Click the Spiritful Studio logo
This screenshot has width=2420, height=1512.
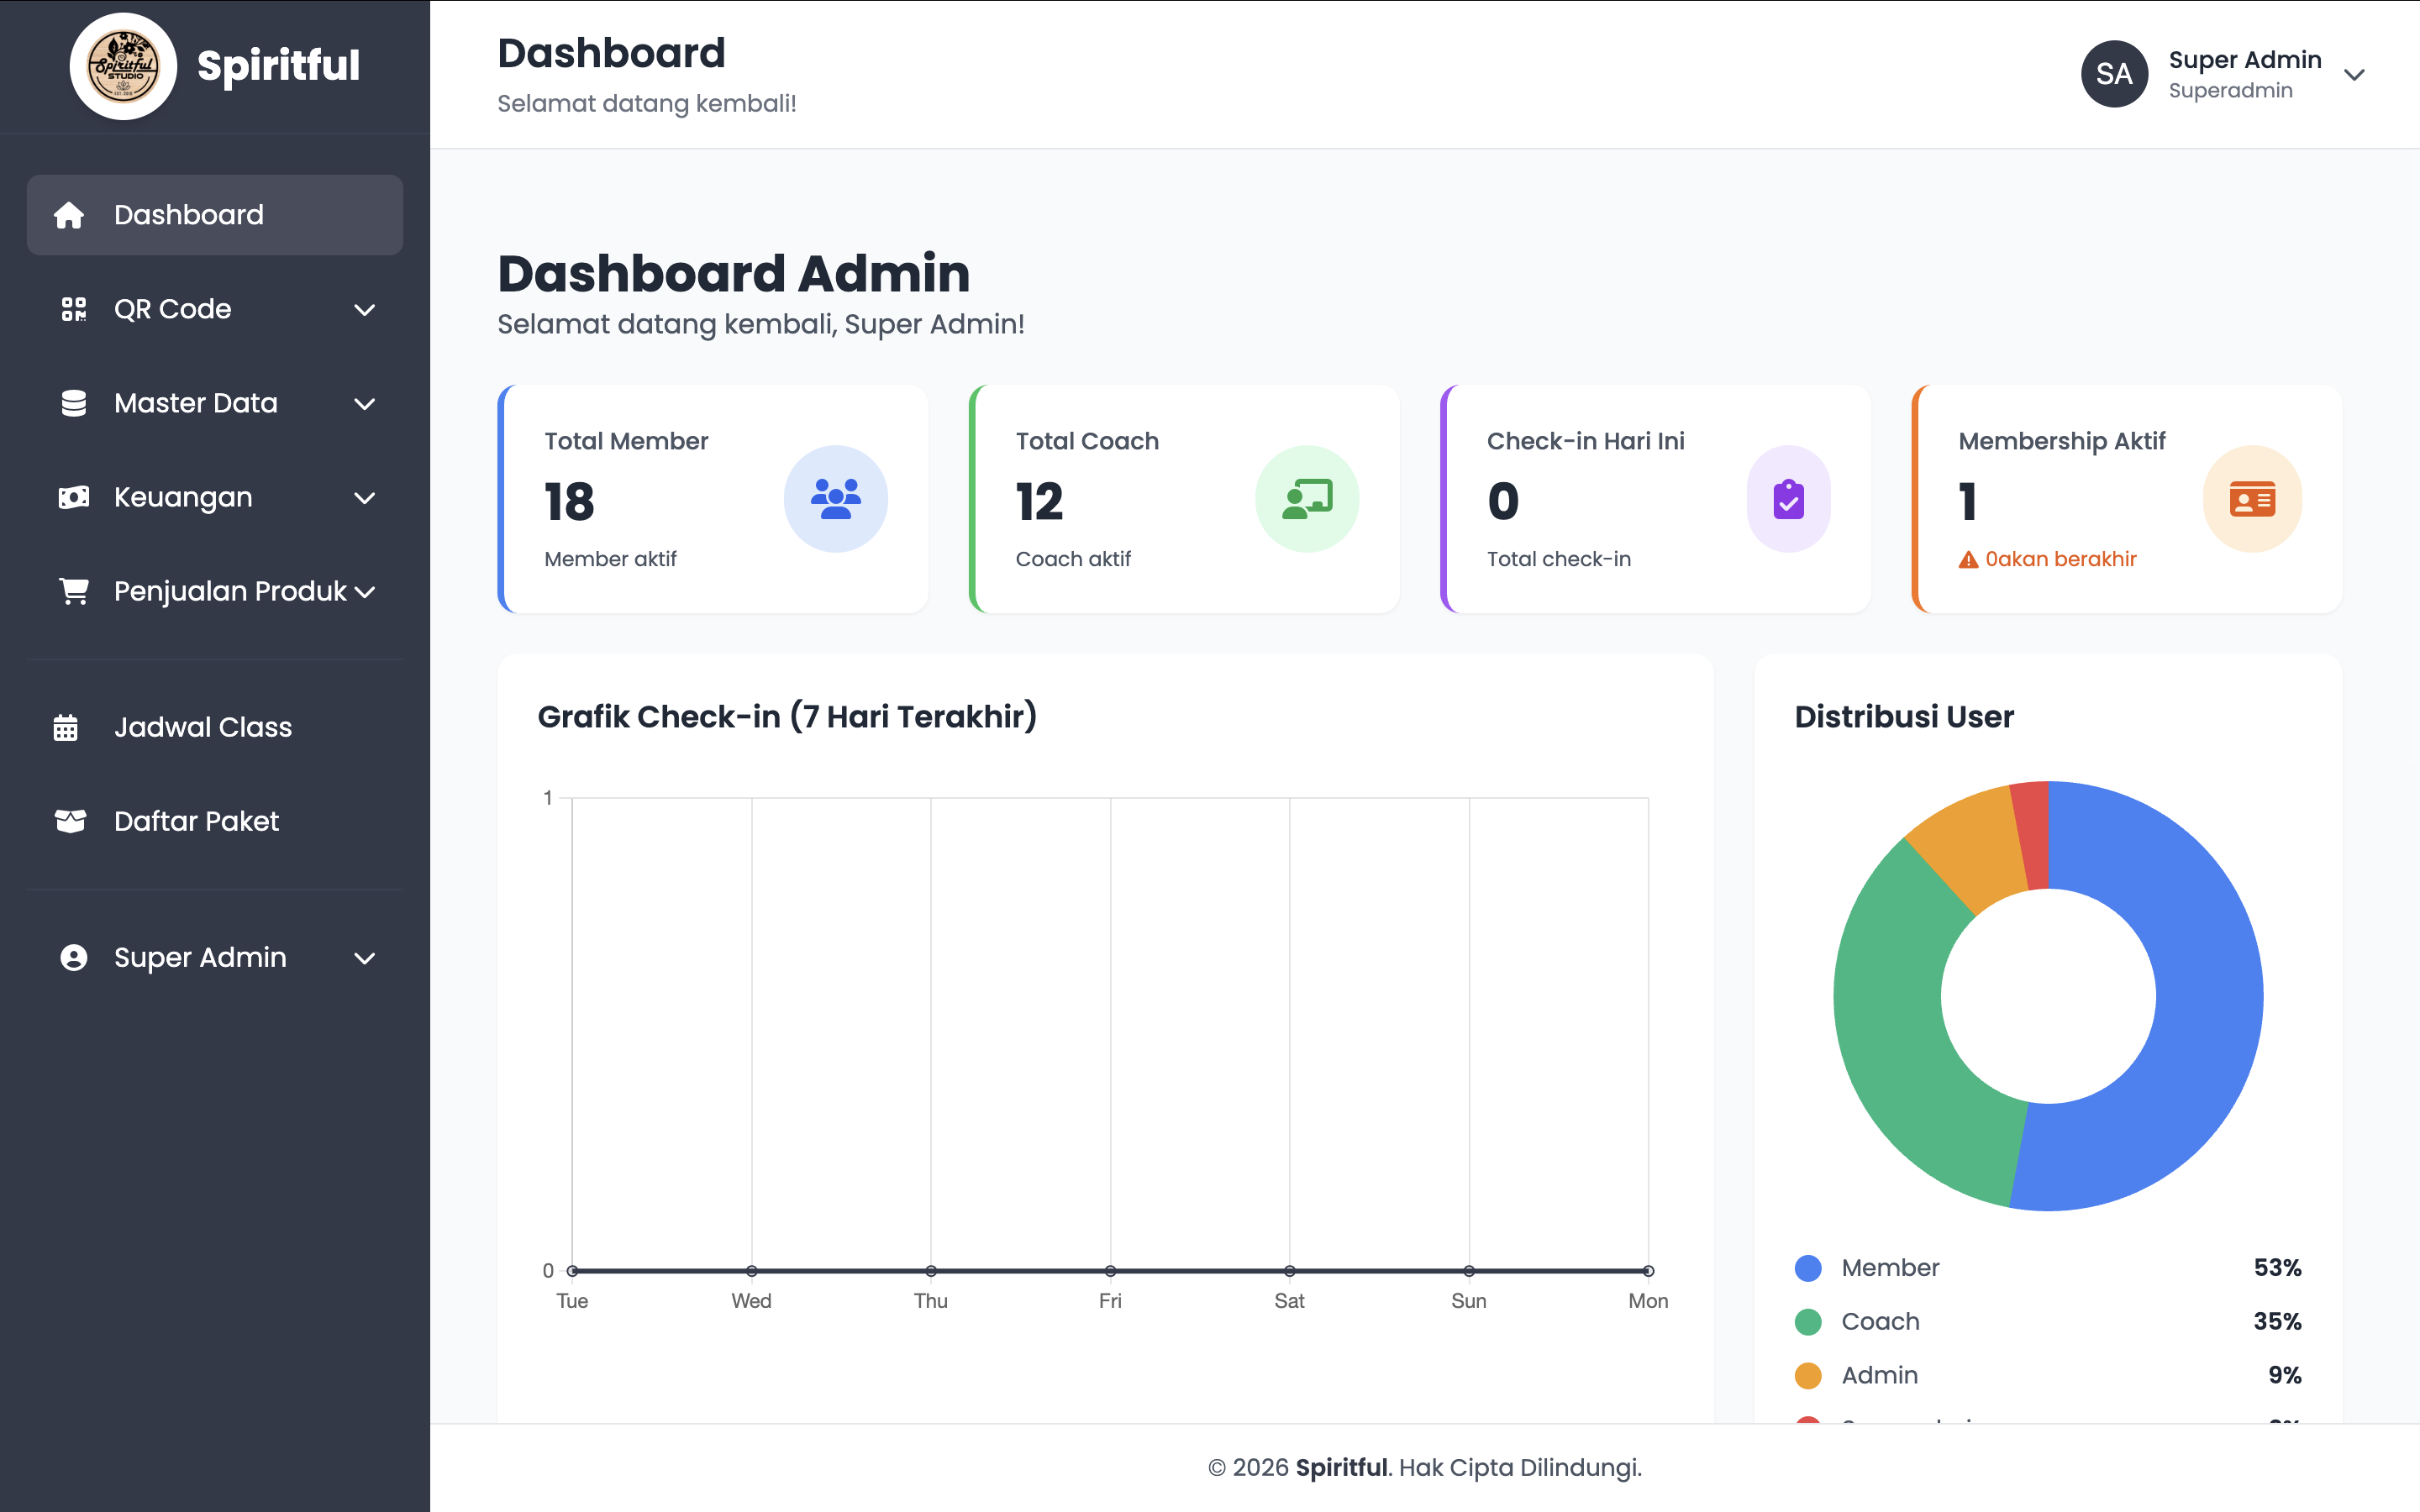(123, 67)
